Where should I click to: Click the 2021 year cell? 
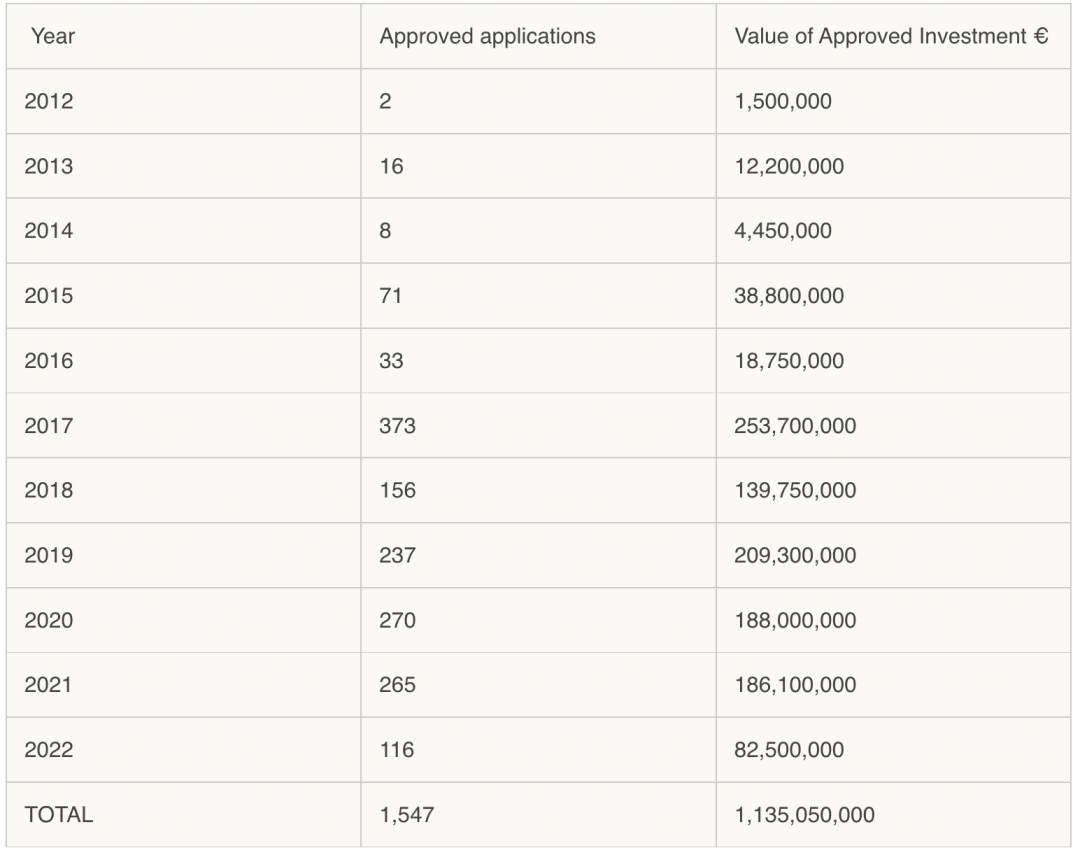(x=48, y=686)
